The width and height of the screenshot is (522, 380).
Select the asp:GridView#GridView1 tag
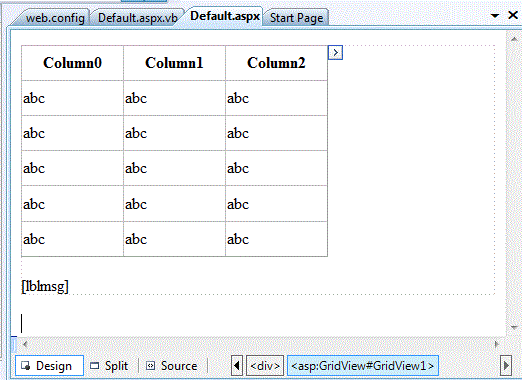[x=363, y=366]
